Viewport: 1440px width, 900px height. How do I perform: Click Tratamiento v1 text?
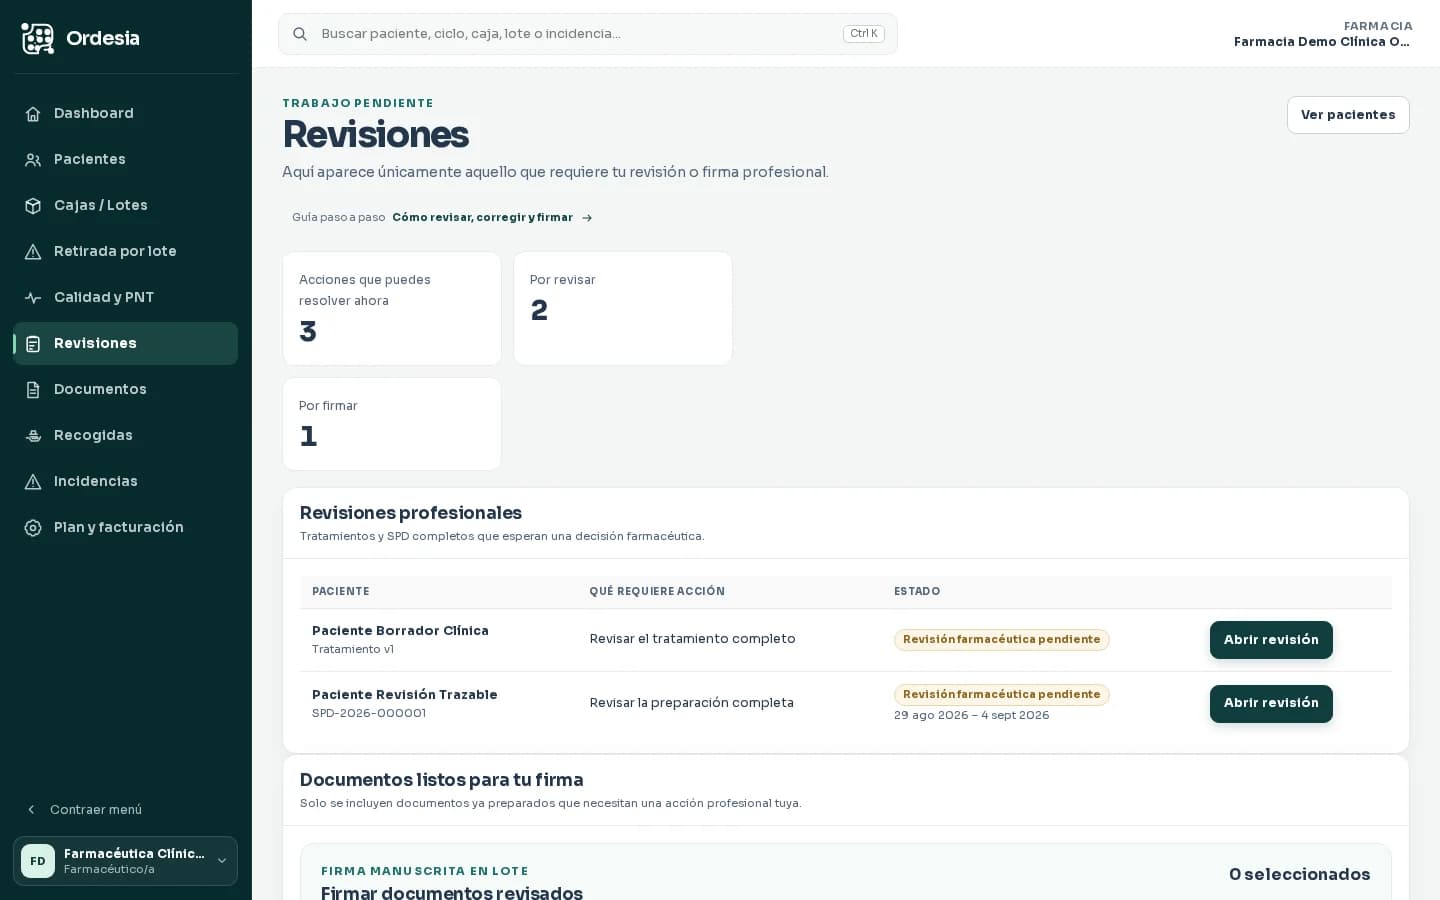pos(353,650)
